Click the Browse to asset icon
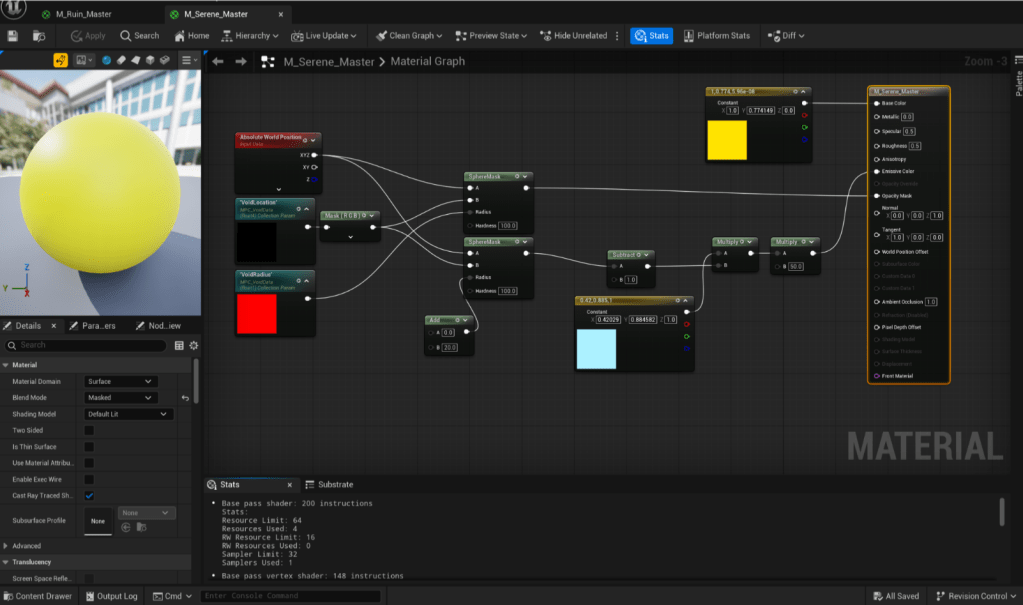 [39, 35]
